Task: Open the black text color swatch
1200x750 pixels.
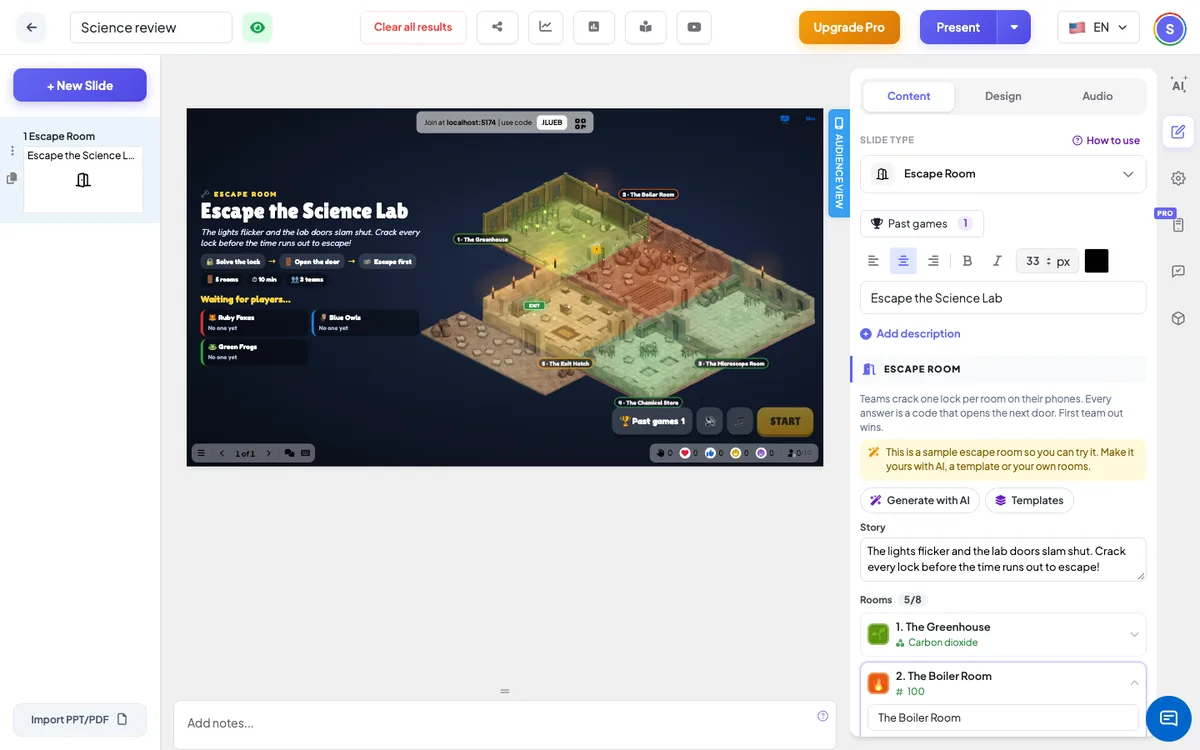Action: click(1096, 261)
